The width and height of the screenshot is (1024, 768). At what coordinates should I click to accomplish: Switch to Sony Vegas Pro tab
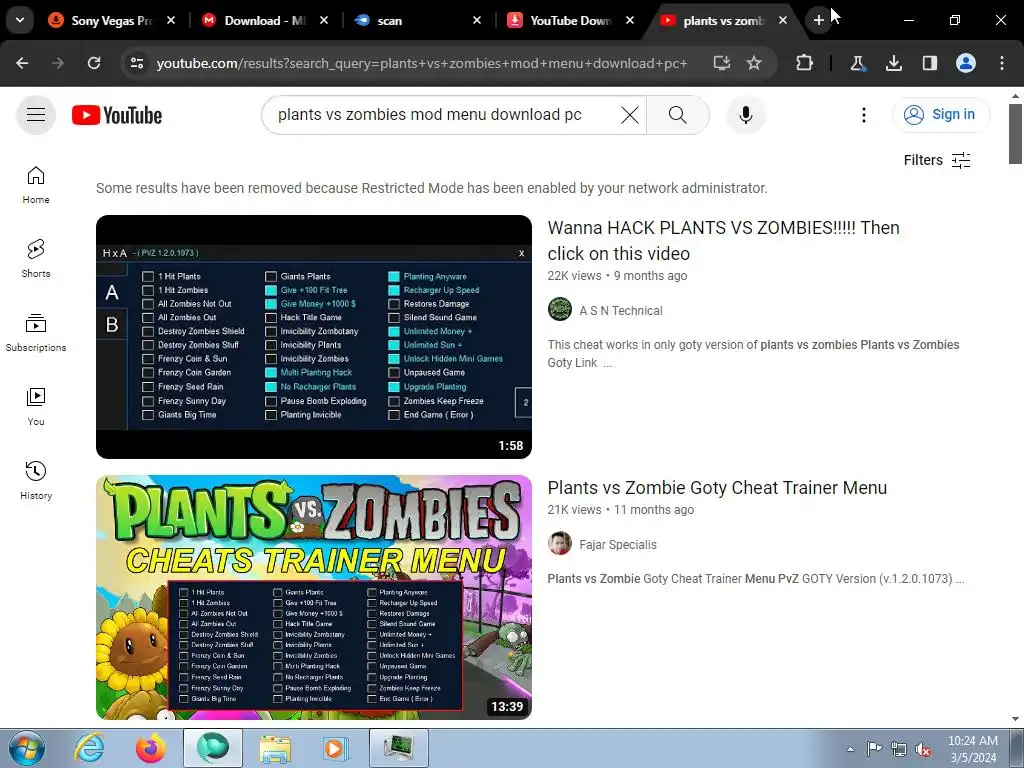coord(111,20)
